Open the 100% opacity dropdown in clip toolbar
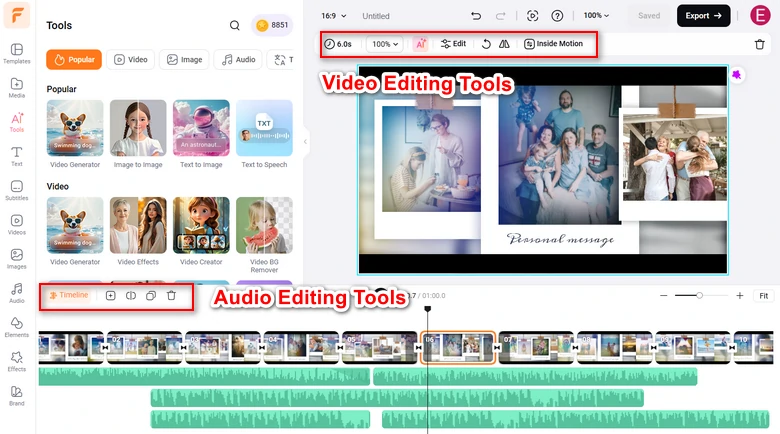 tap(385, 44)
